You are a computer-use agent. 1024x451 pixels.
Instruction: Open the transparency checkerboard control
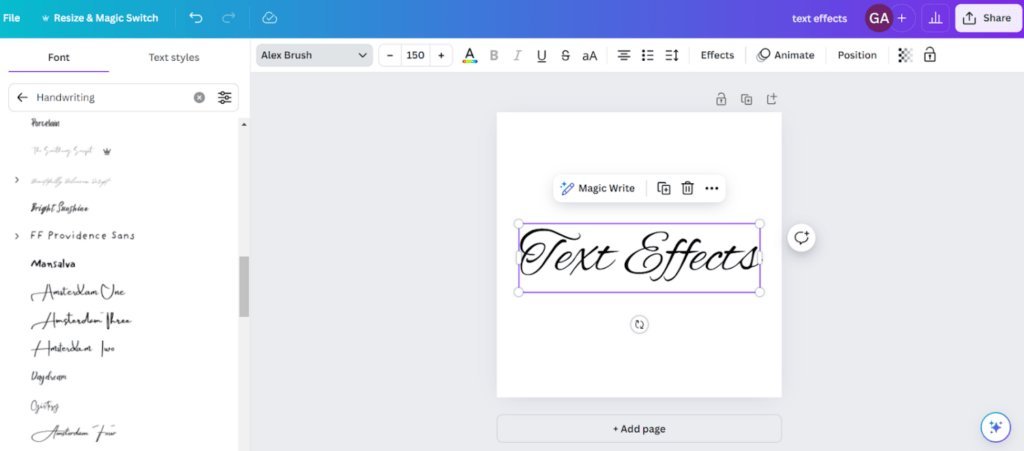pyautogui.click(x=905, y=55)
